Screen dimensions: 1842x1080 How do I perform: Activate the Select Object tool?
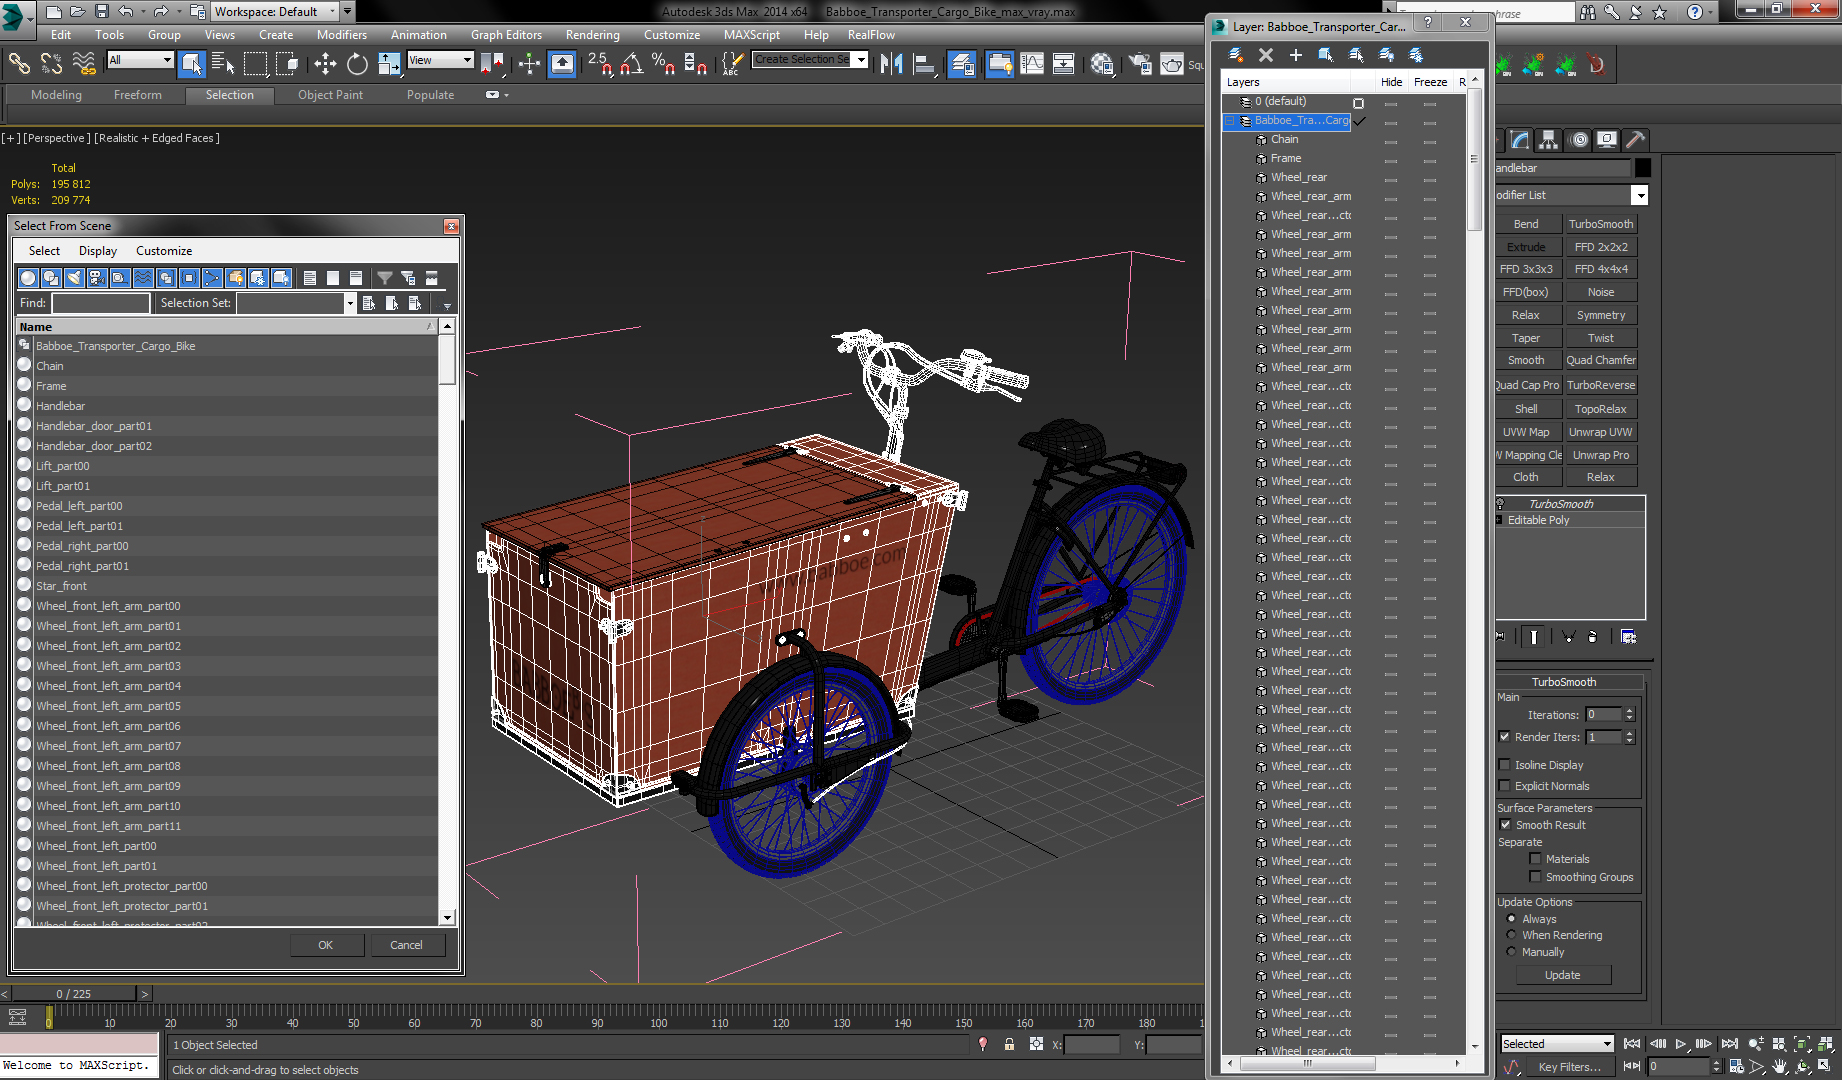click(191, 64)
